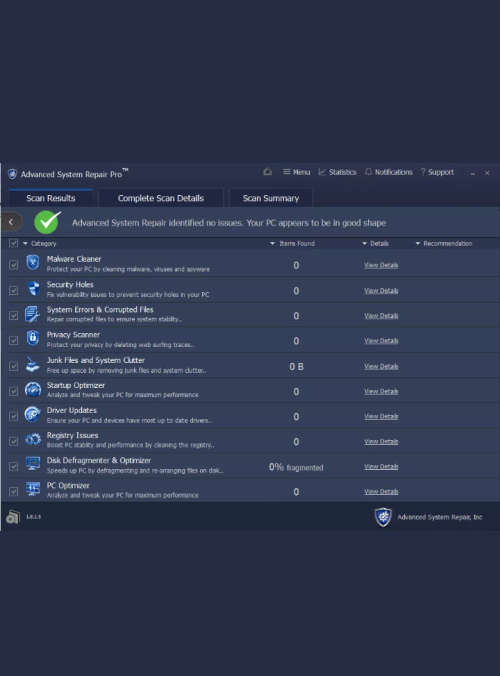500x676 pixels.
Task: View Details for Registry Issues
Action: [381, 441]
